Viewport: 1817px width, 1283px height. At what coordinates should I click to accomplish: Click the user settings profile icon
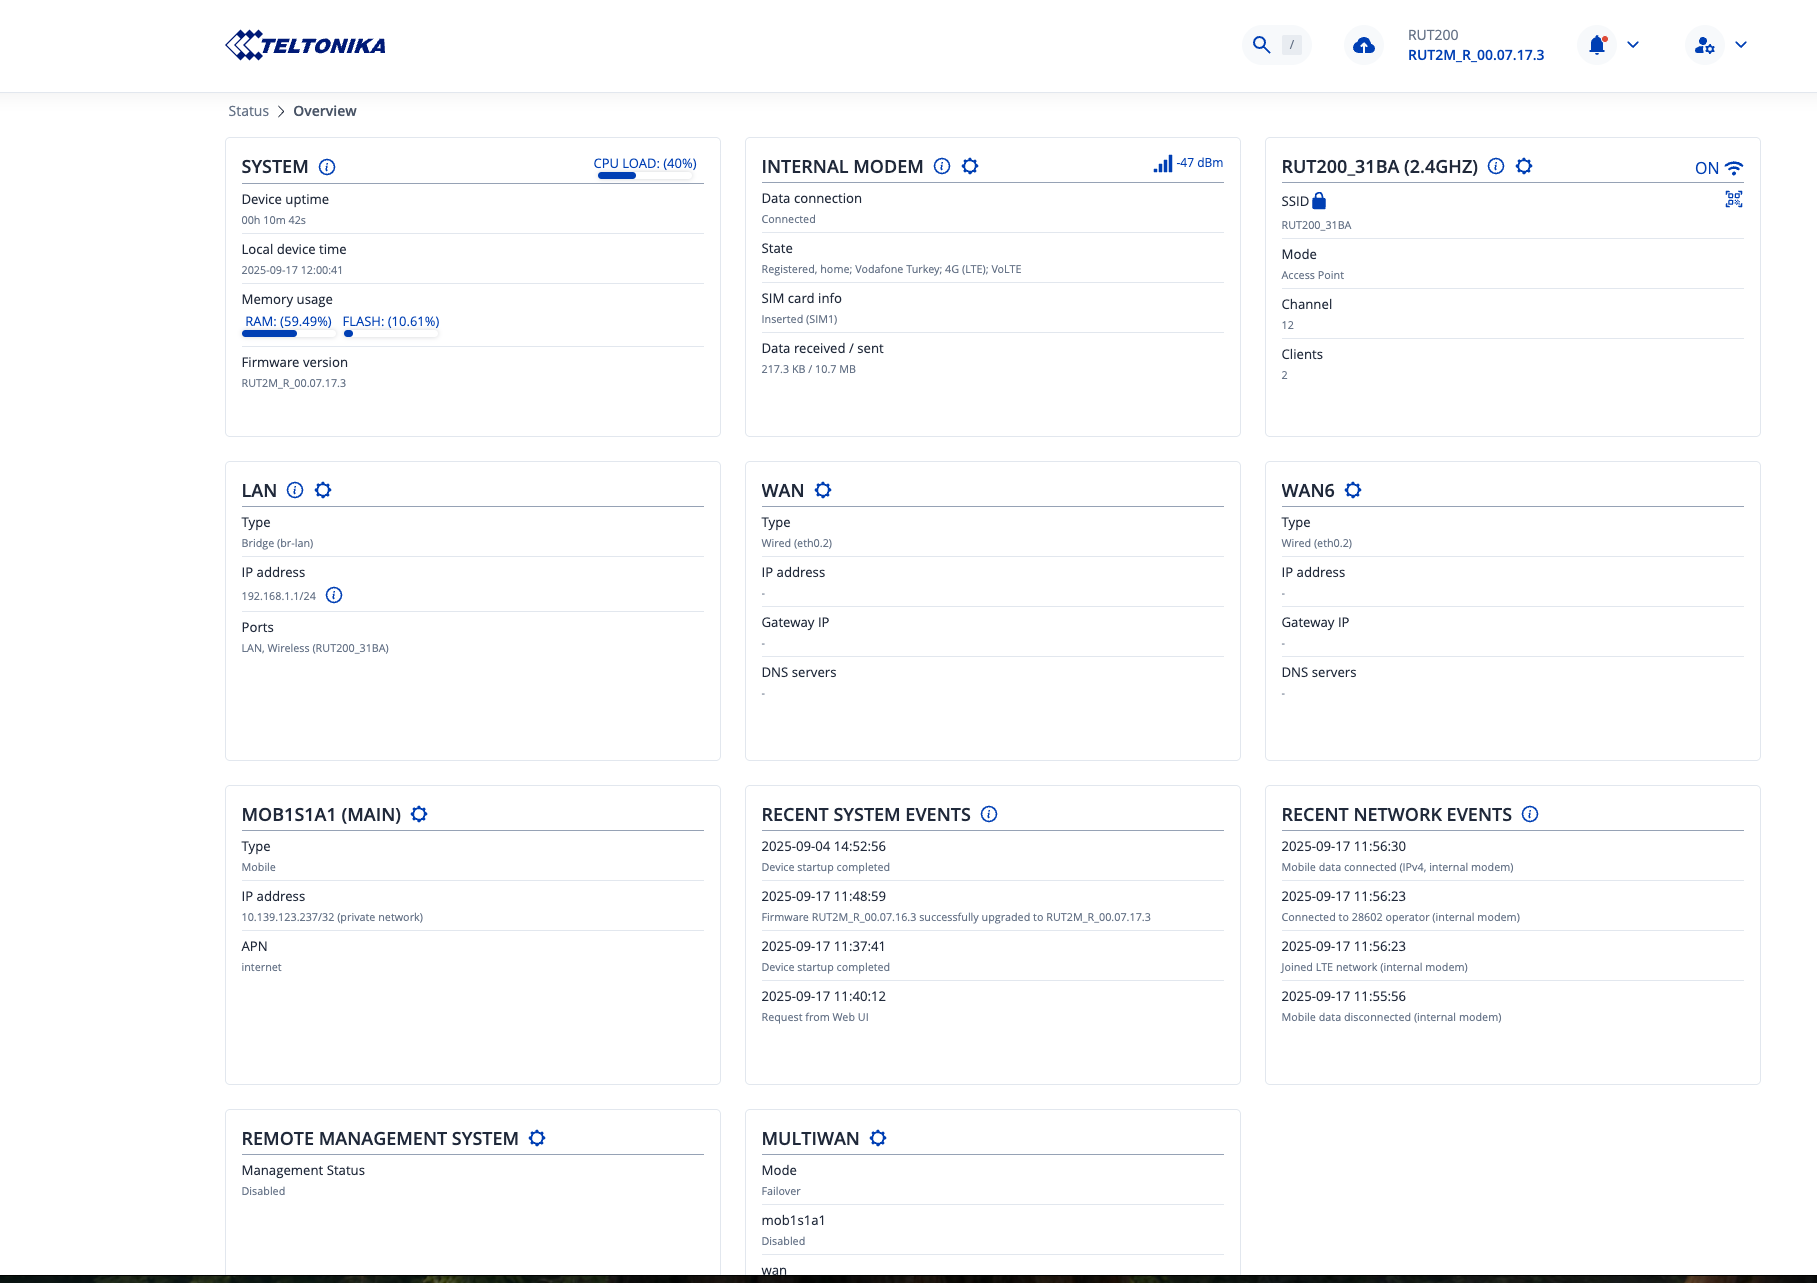coord(1704,45)
